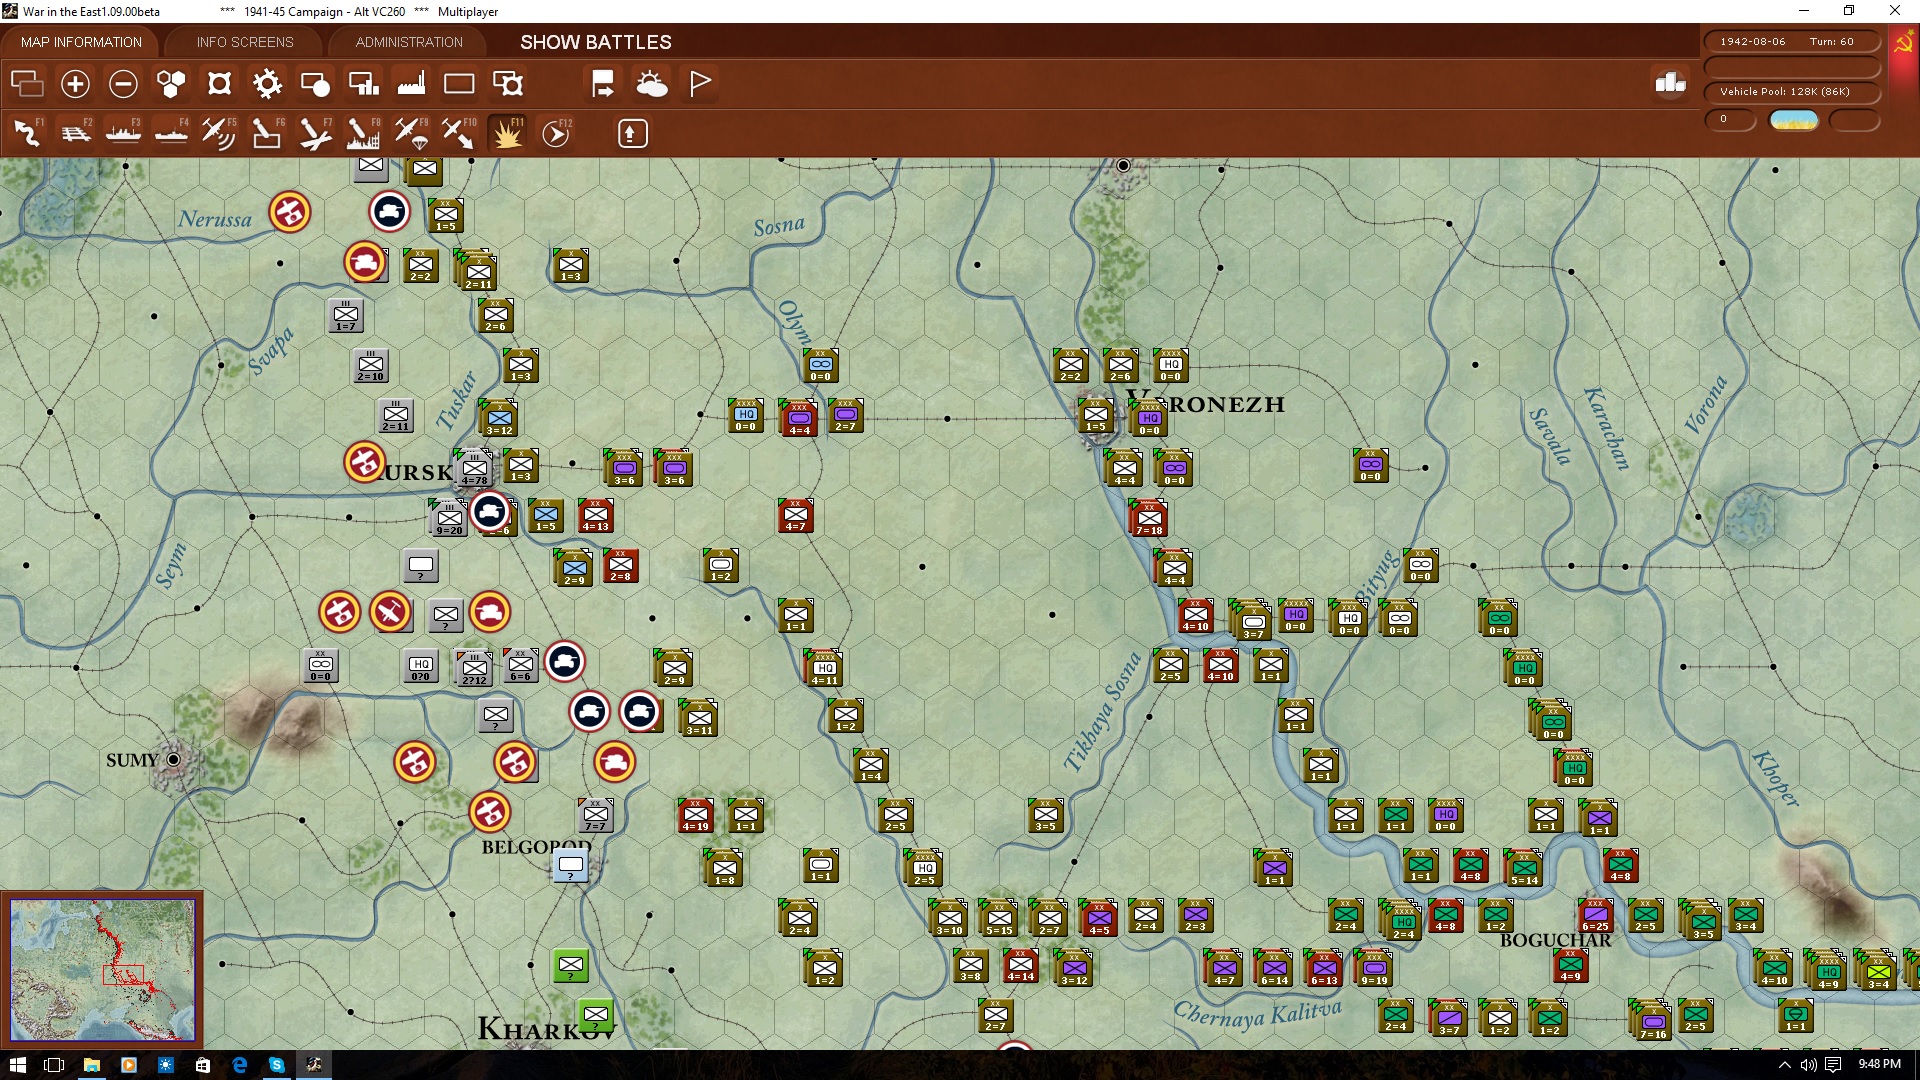Open the MAP INFORMATION tab

81,42
